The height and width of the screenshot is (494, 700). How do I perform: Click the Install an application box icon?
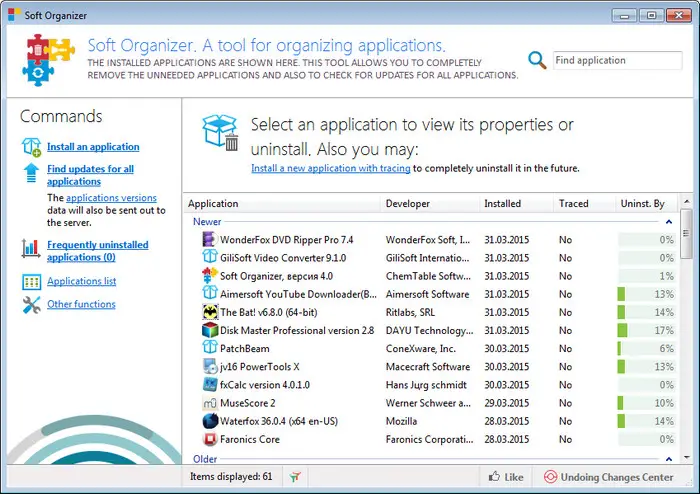[x=31, y=147]
